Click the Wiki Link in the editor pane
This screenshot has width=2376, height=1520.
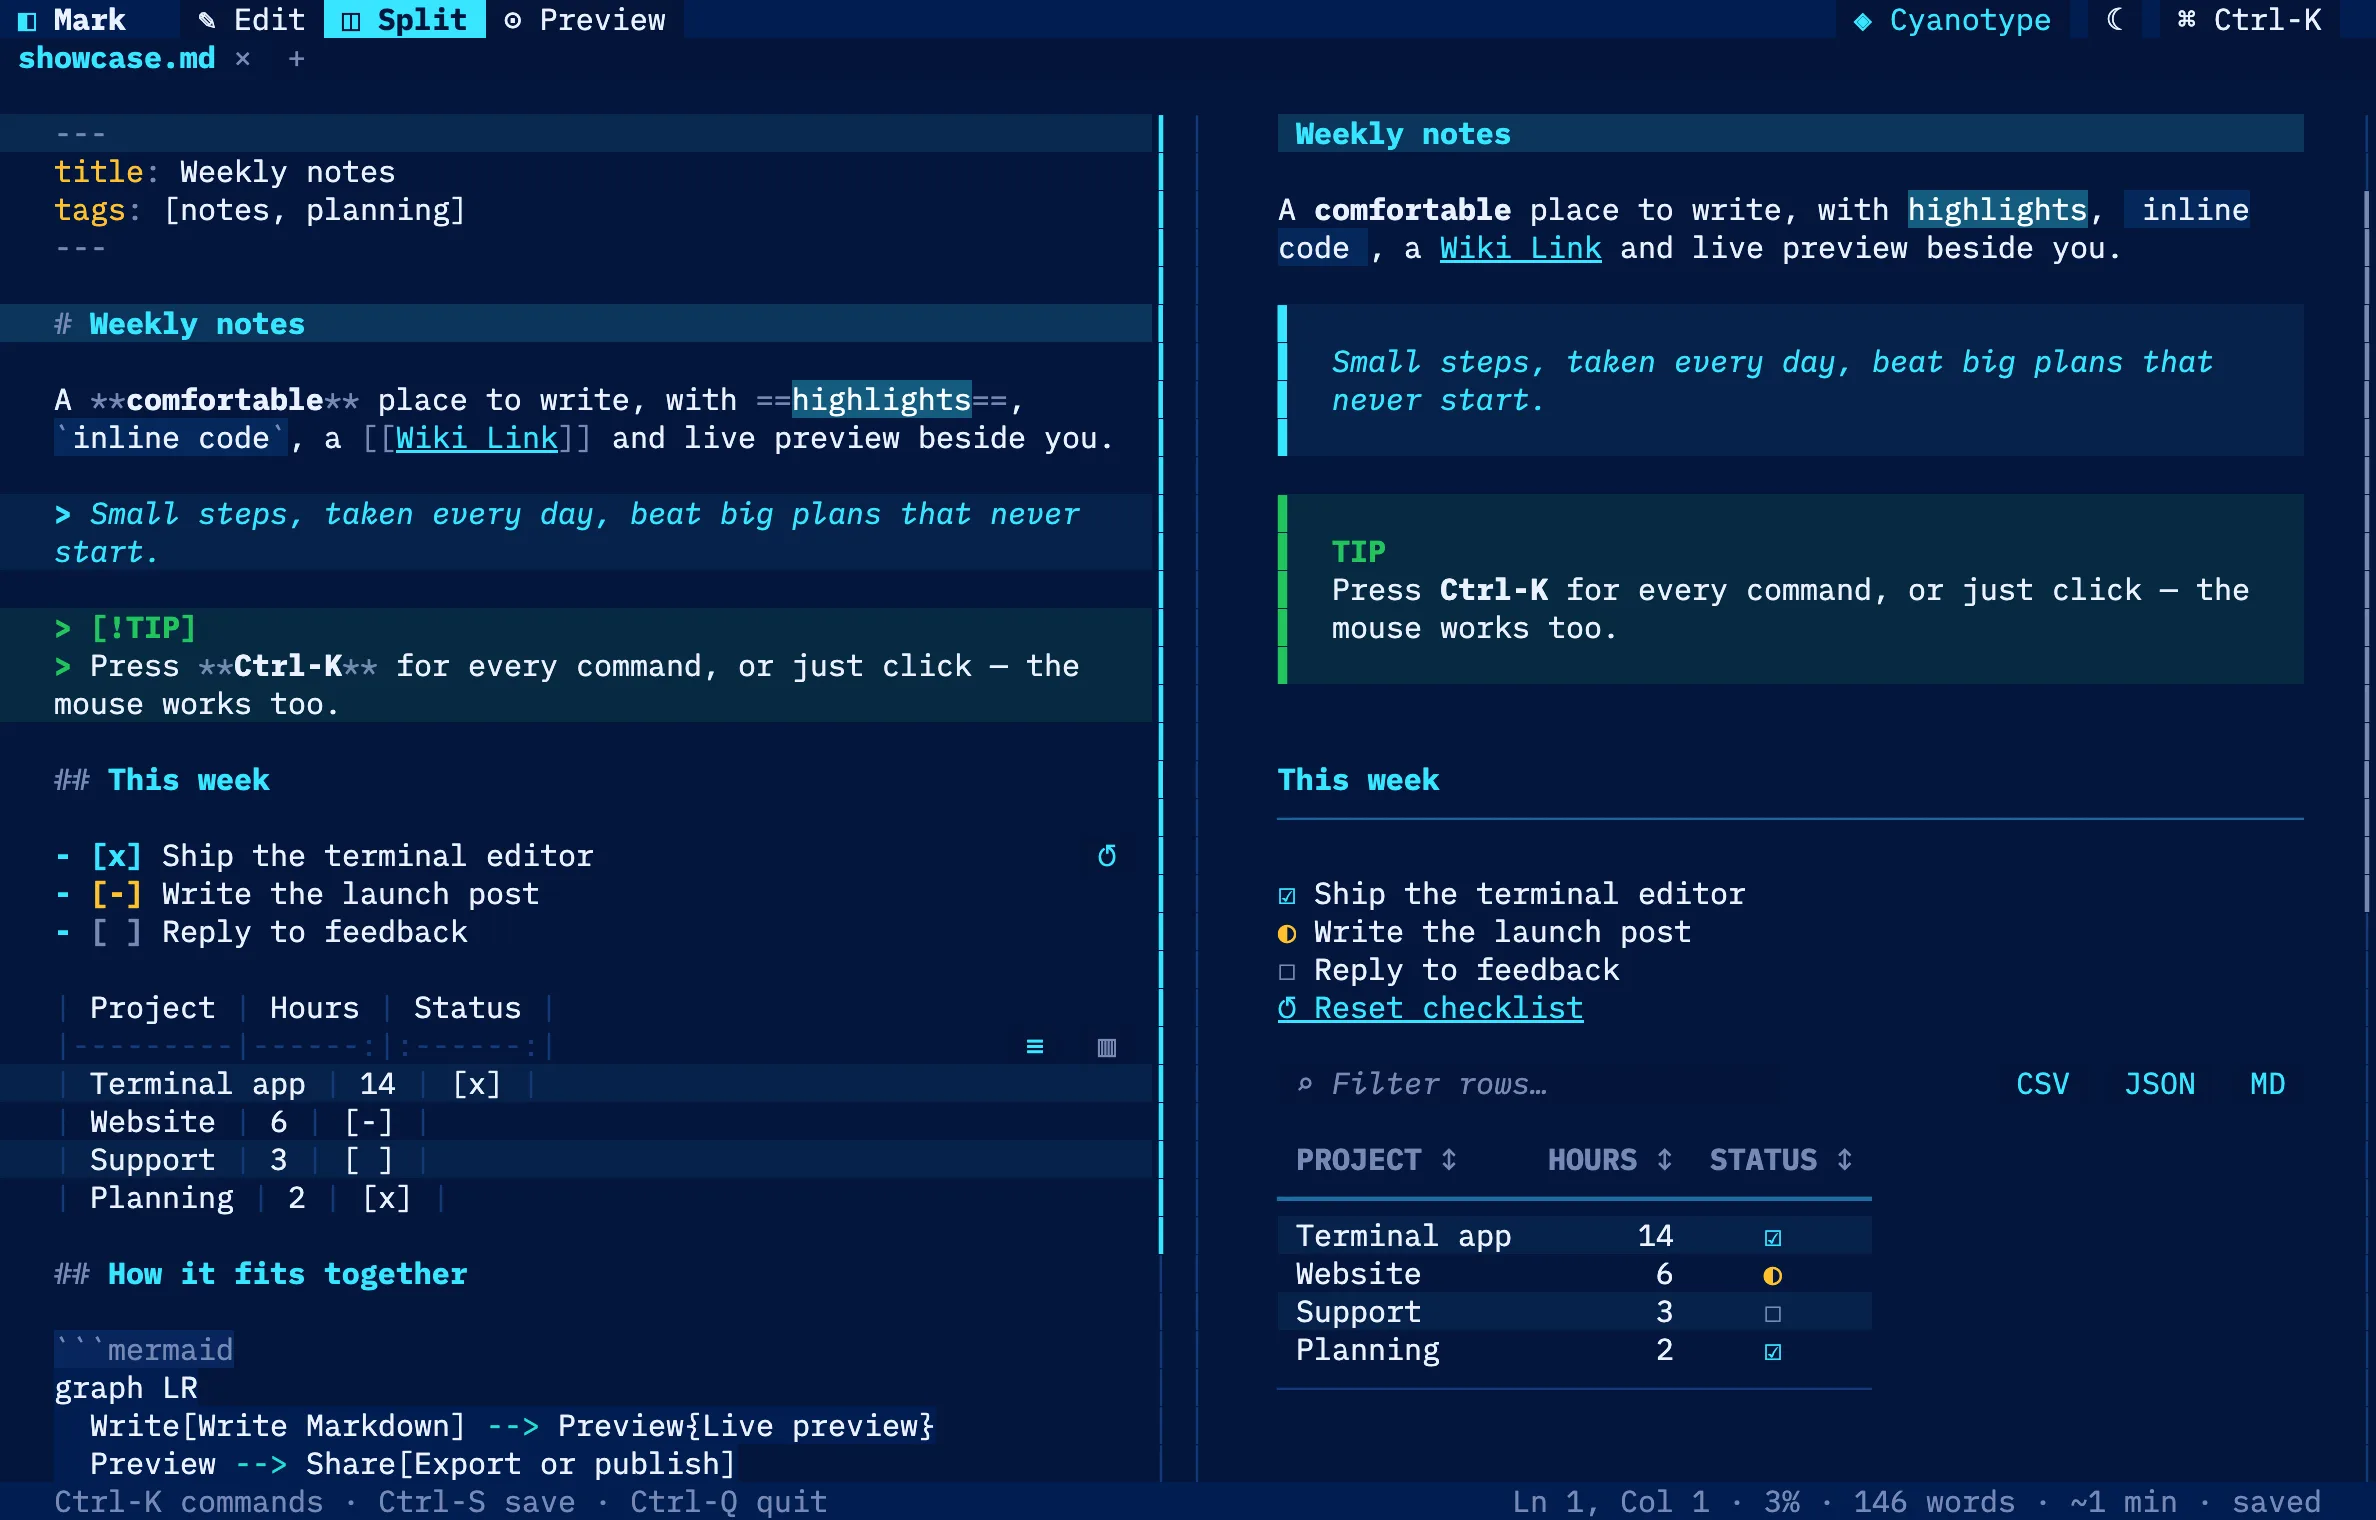[x=476, y=438]
